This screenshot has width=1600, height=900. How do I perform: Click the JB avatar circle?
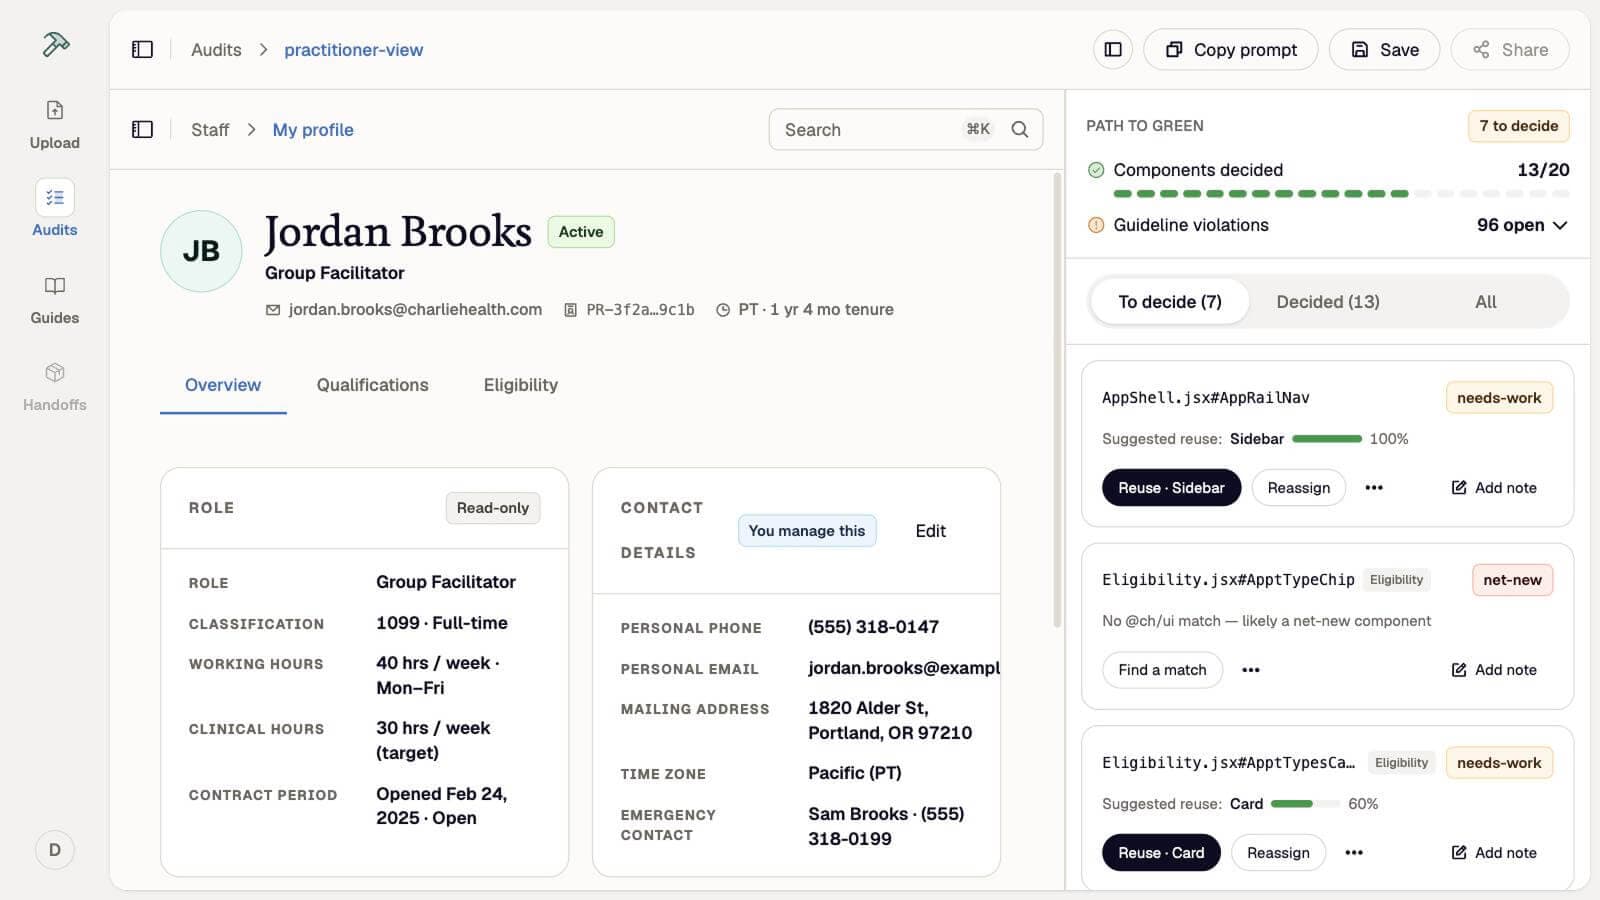pos(201,251)
